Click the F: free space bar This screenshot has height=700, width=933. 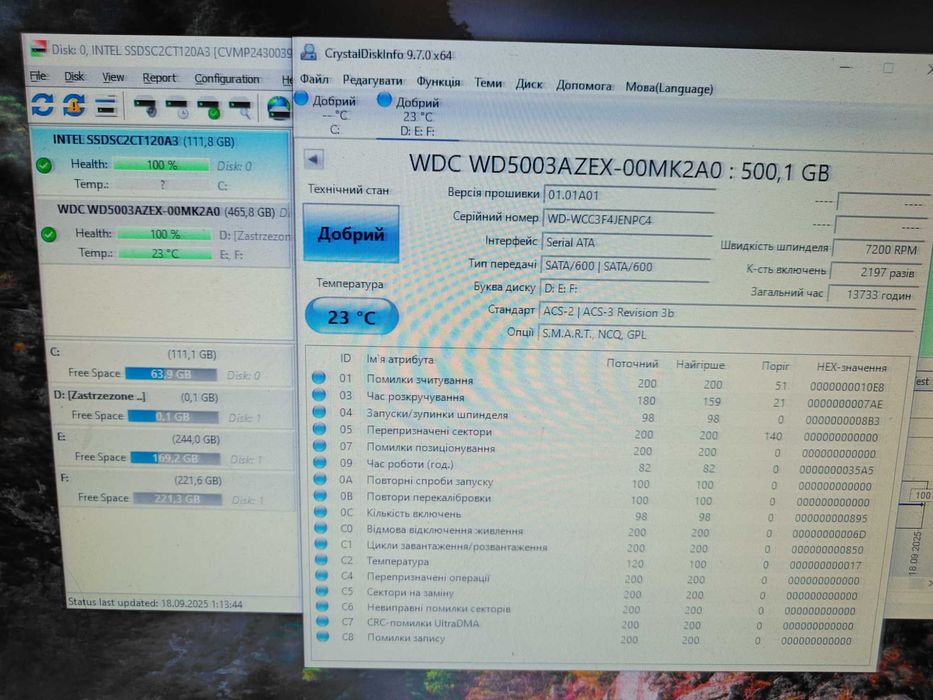178,499
